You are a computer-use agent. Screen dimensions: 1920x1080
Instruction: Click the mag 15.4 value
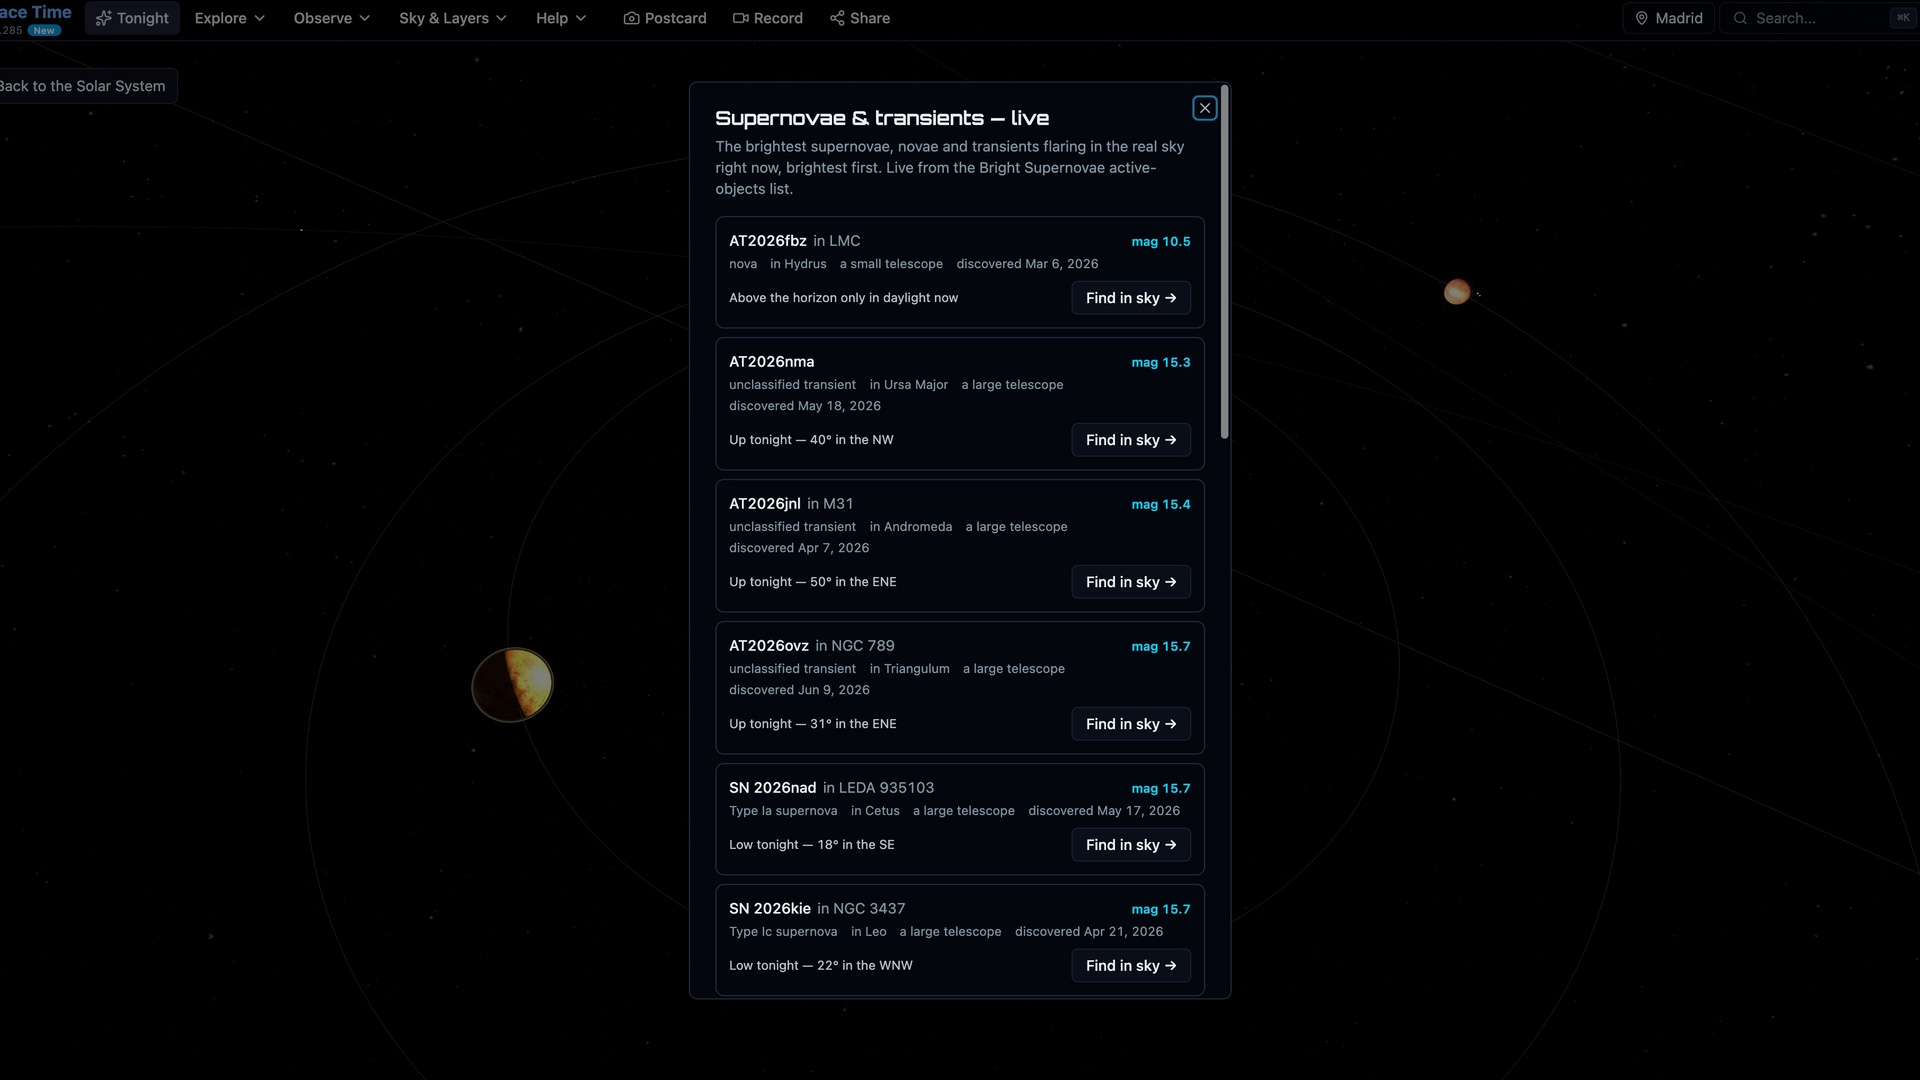(1160, 505)
